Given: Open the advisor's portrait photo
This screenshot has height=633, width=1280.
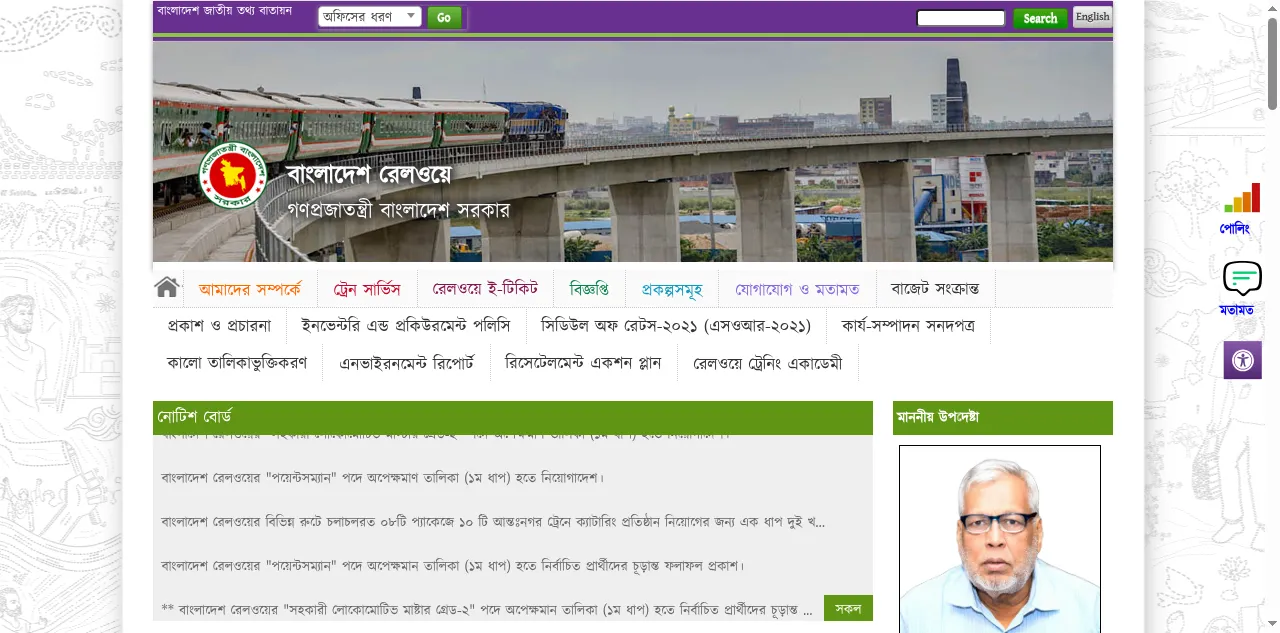Looking at the screenshot, I should (x=1000, y=539).
